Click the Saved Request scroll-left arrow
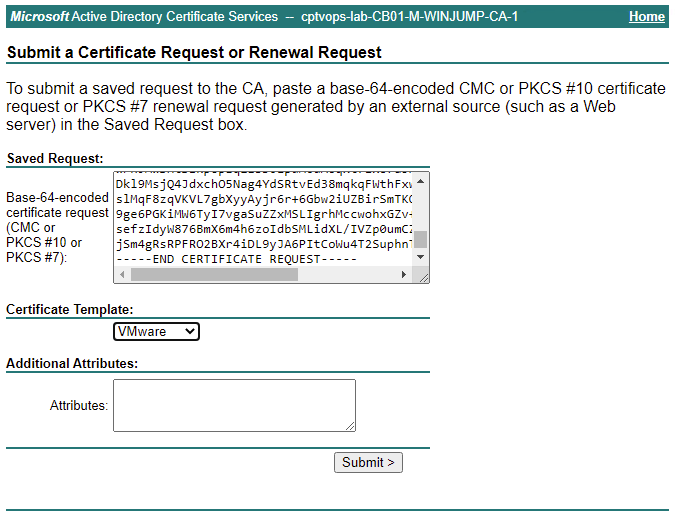The height and width of the screenshot is (525, 675). [121, 276]
